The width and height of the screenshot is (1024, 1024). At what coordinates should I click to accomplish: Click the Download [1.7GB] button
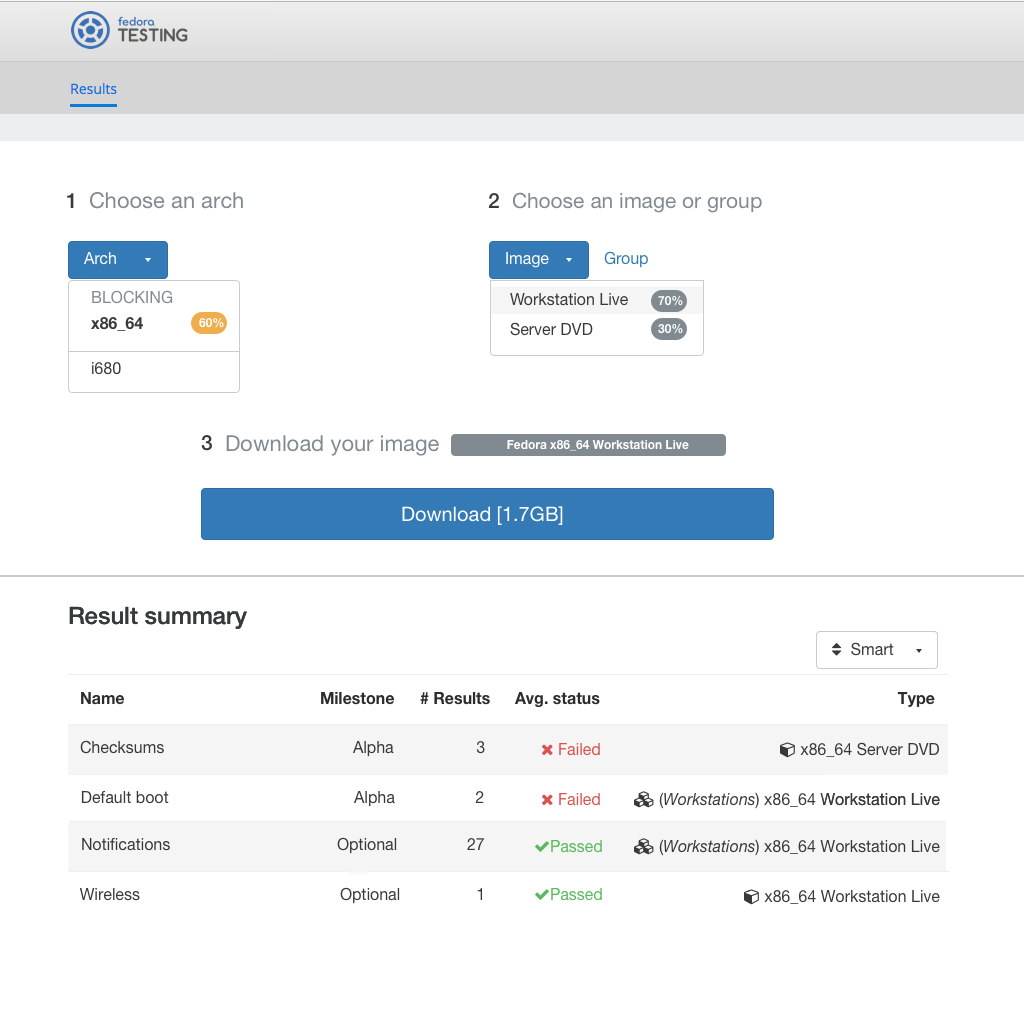pyautogui.click(x=487, y=514)
